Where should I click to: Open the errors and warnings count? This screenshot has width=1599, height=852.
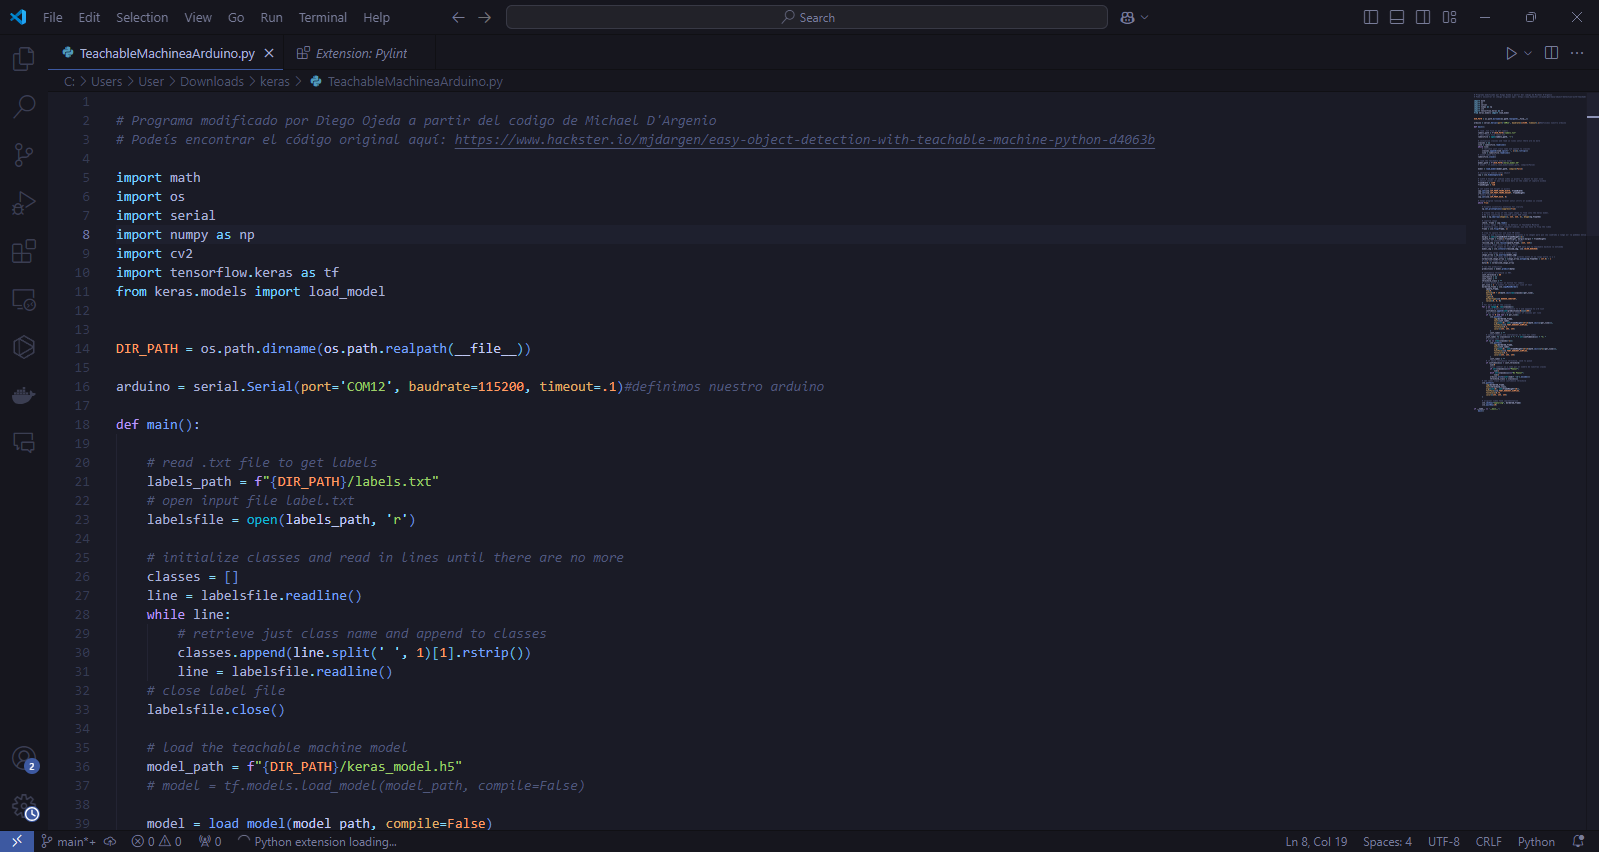click(x=157, y=841)
